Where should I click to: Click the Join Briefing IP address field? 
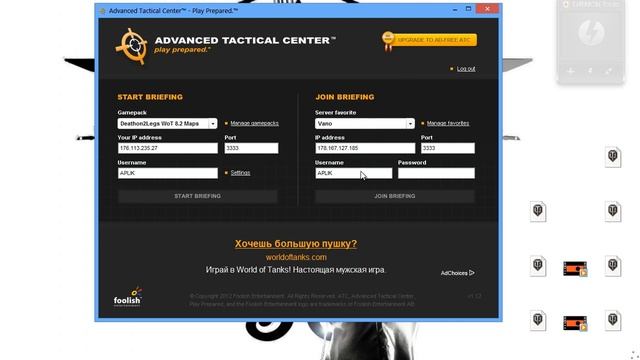tap(365, 148)
